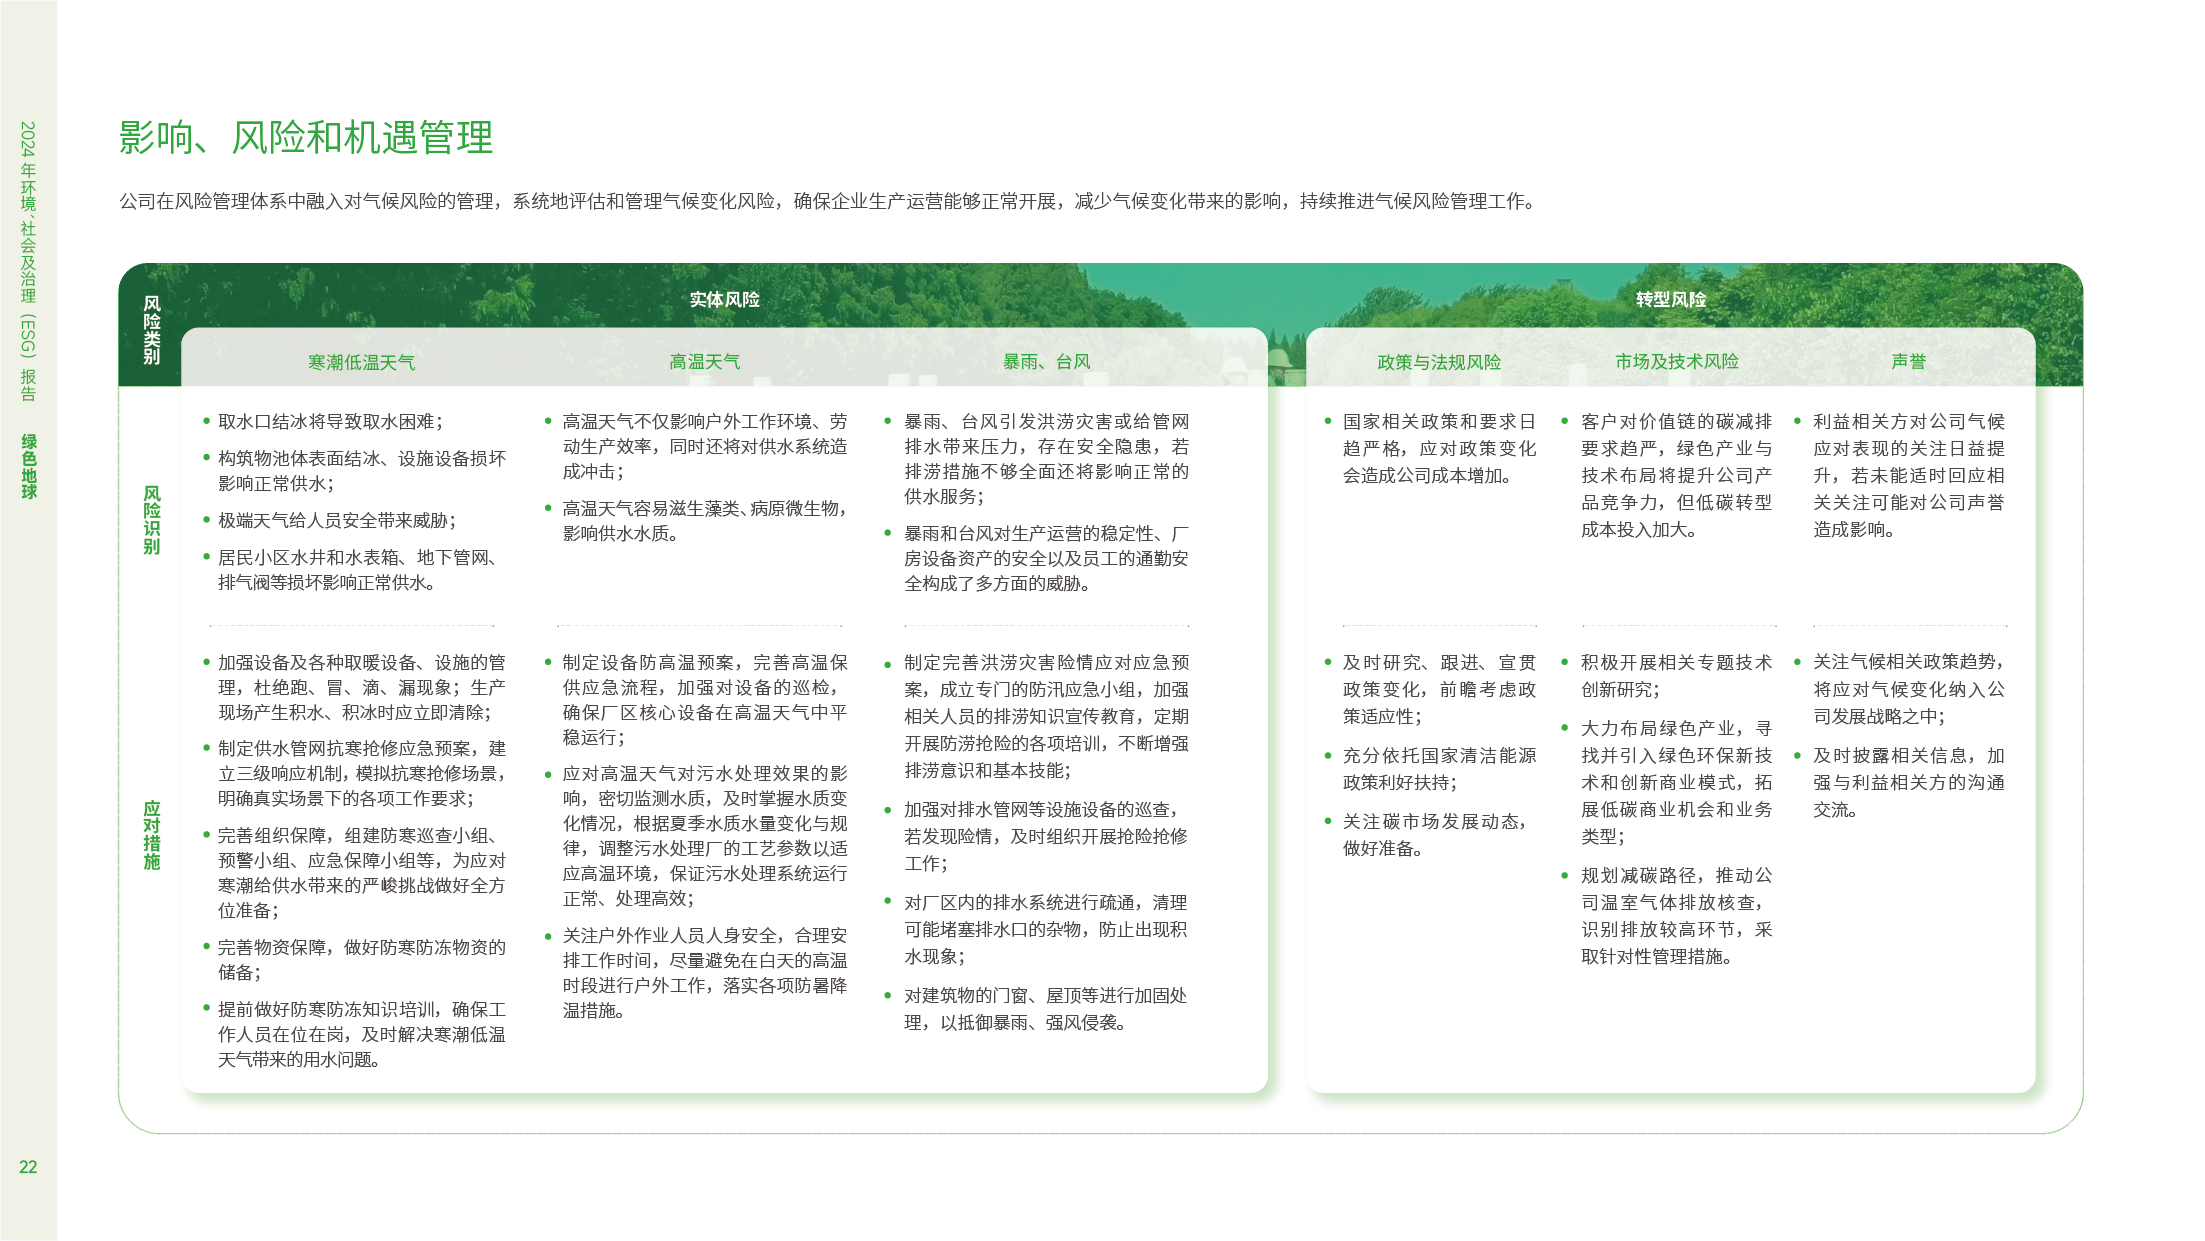The image size is (2205, 1241).
Task: Click the vertical 风险识别 row label
Action: click(151, 520)
